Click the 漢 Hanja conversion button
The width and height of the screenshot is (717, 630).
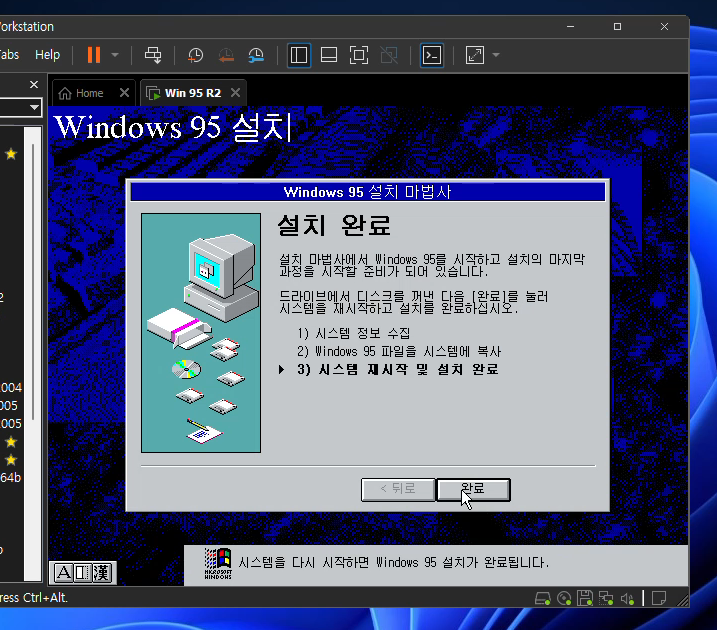(x=102, y=572)
